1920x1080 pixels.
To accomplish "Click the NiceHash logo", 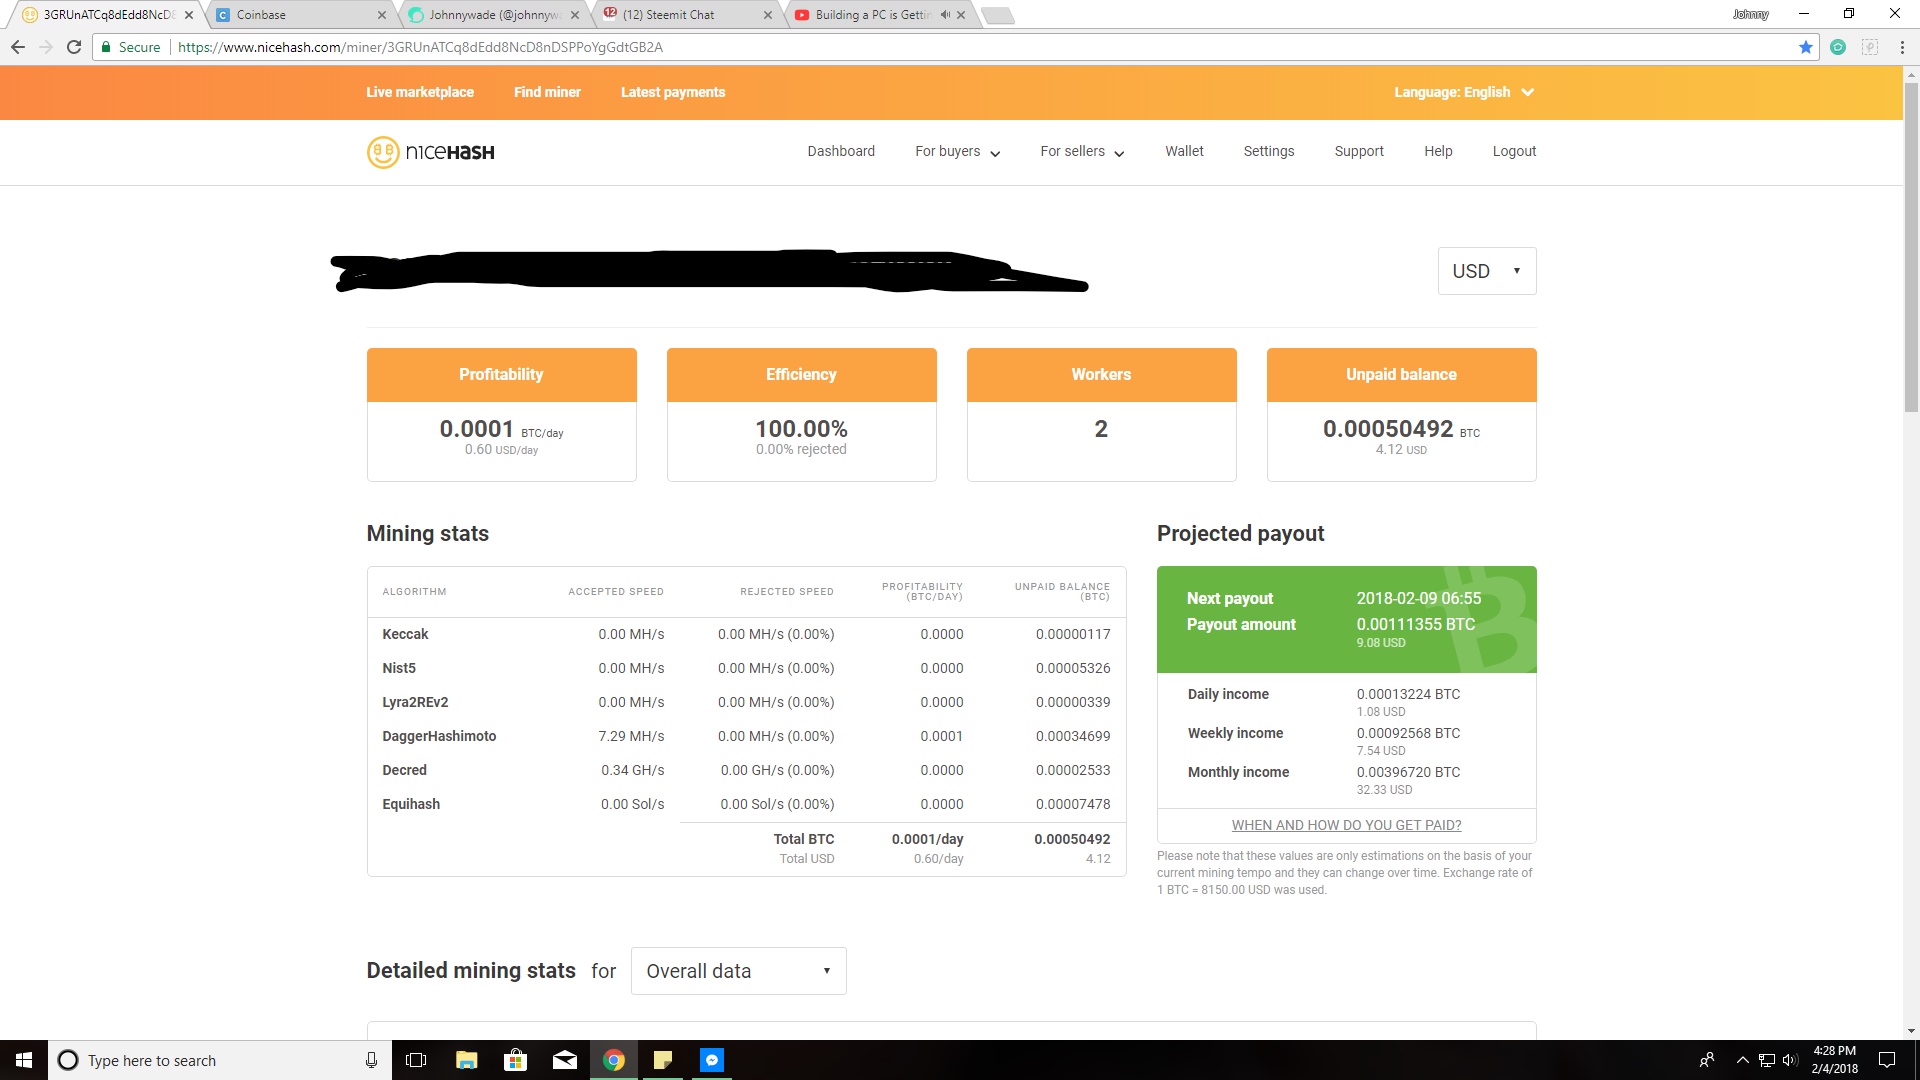I will pos(430,152).
